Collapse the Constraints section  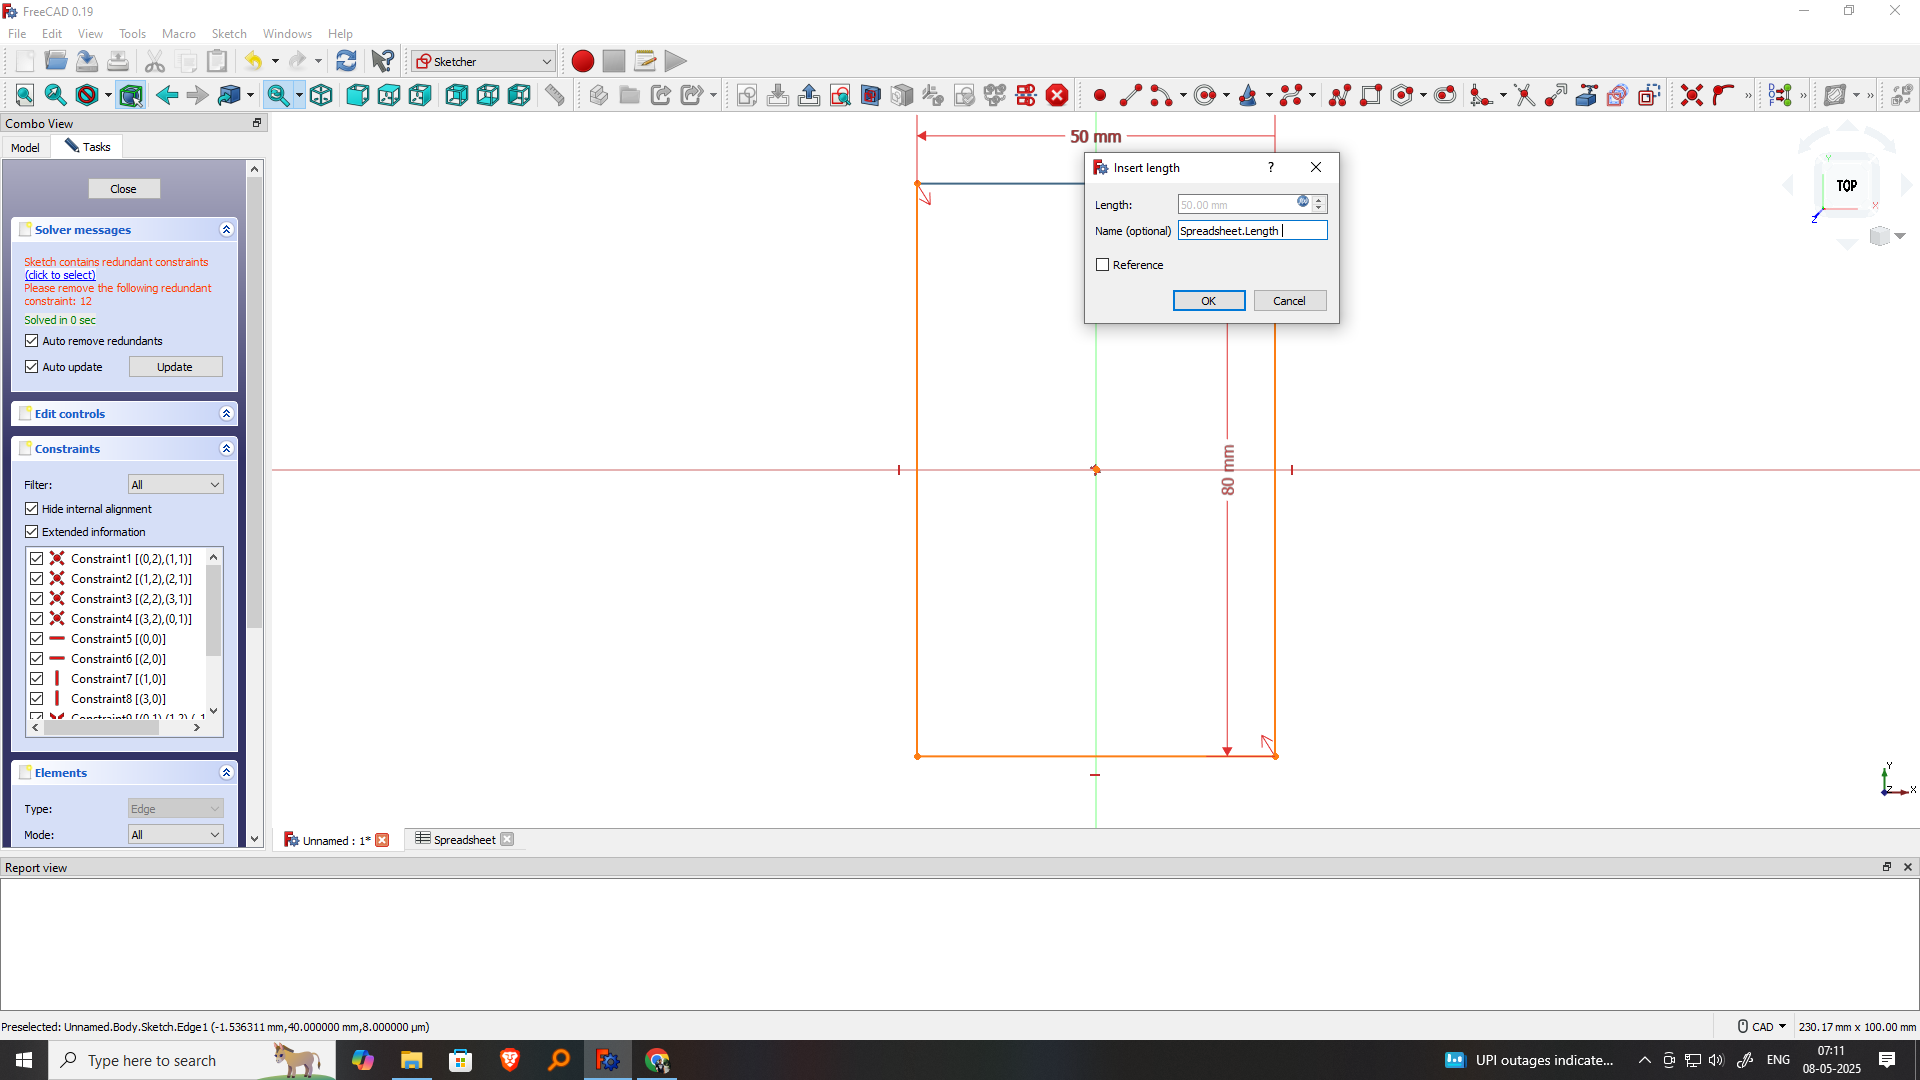tap(226, 449)
